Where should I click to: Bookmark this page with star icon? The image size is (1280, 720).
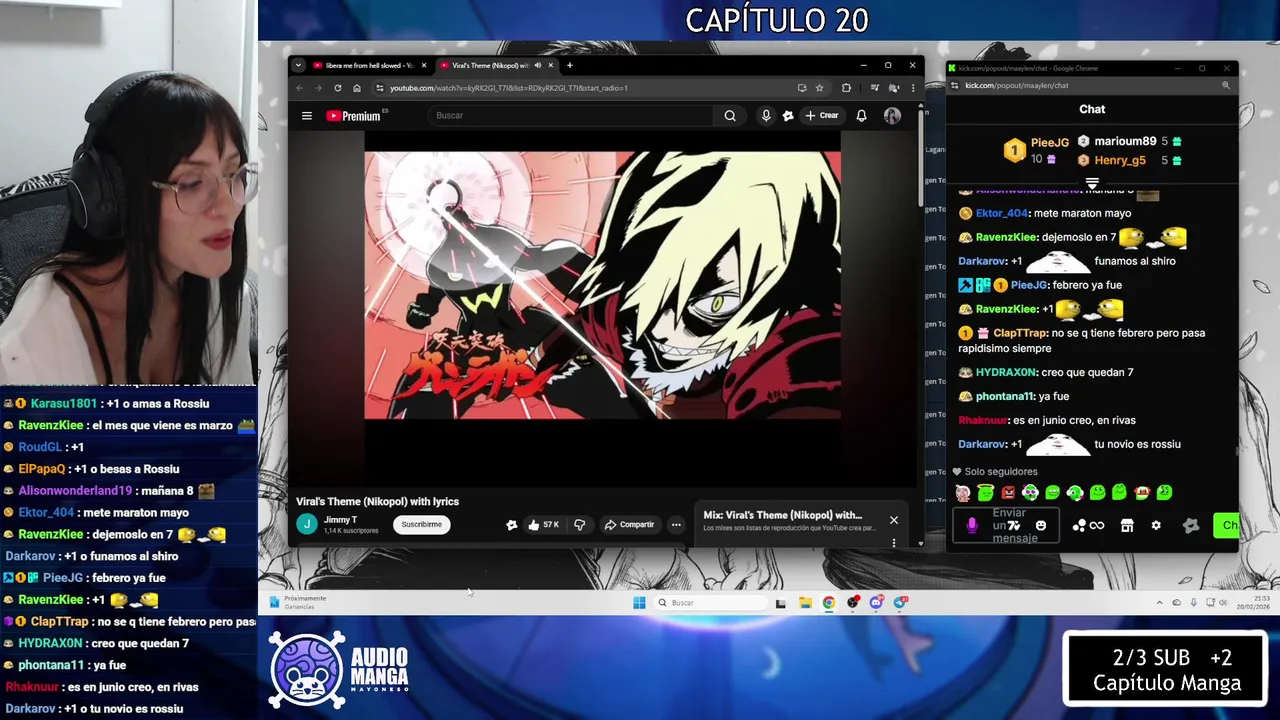point(819,88)
